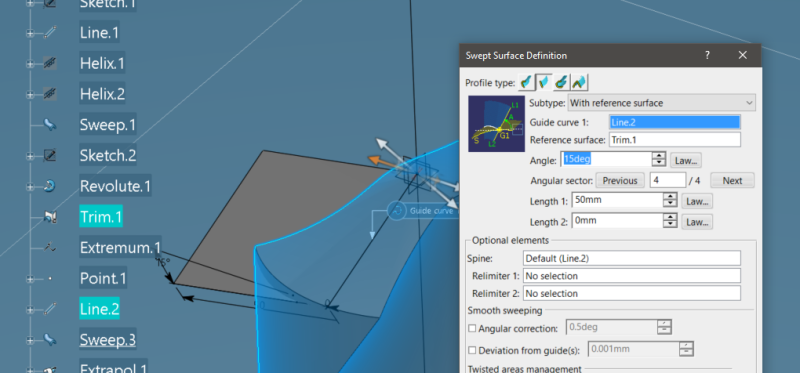Click the Relimiter 1 selection field
This screenshot has height=373, width=800.
(x=632, y=276)
